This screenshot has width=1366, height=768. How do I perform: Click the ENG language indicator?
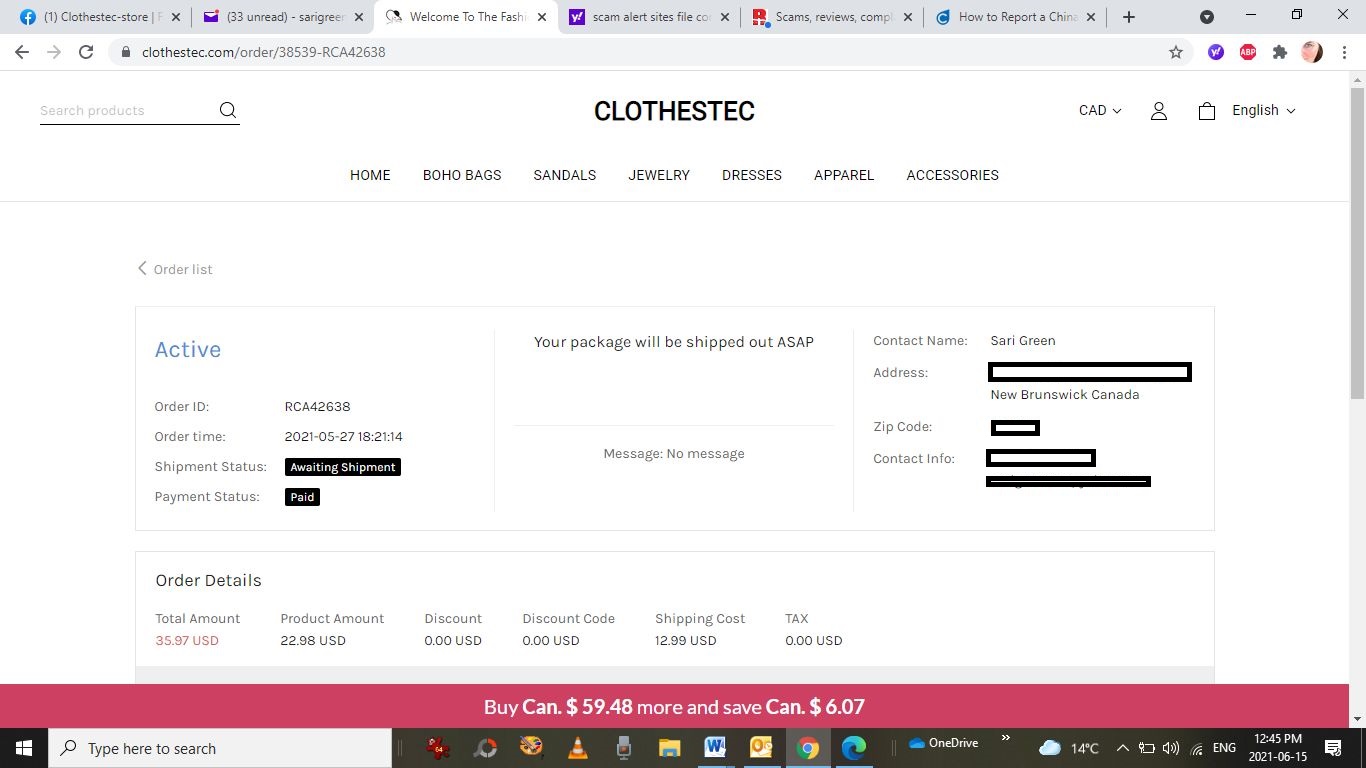coord(1224,748)
